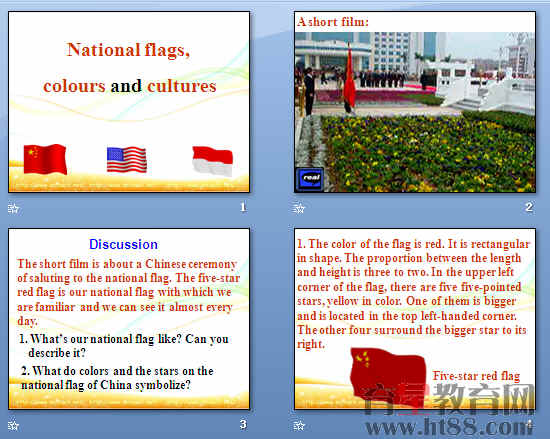
Task: Click the 'A short film:' title text
Action: [333, 22]
